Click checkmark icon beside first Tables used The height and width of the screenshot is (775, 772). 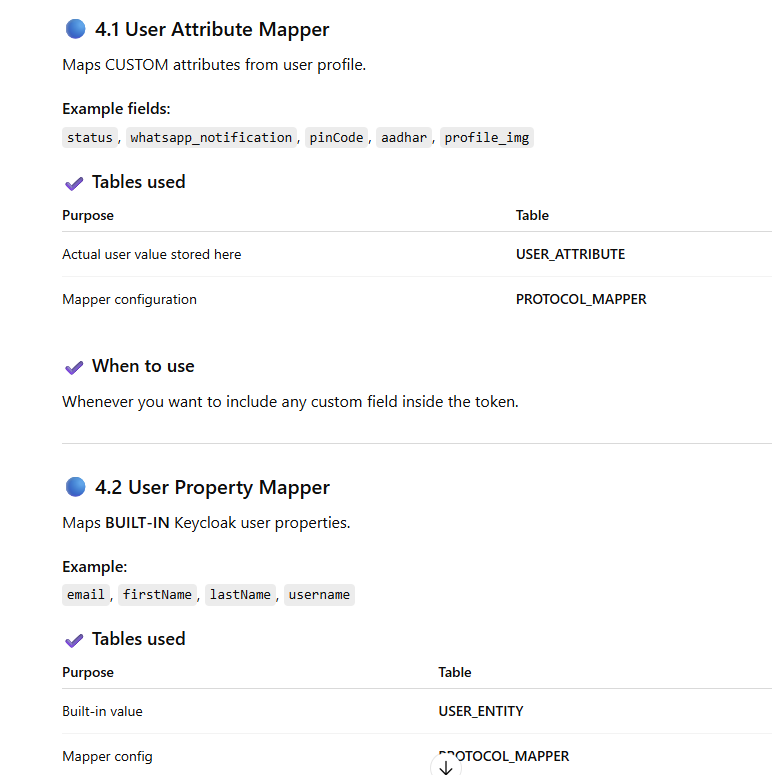(x=73, y=183)
